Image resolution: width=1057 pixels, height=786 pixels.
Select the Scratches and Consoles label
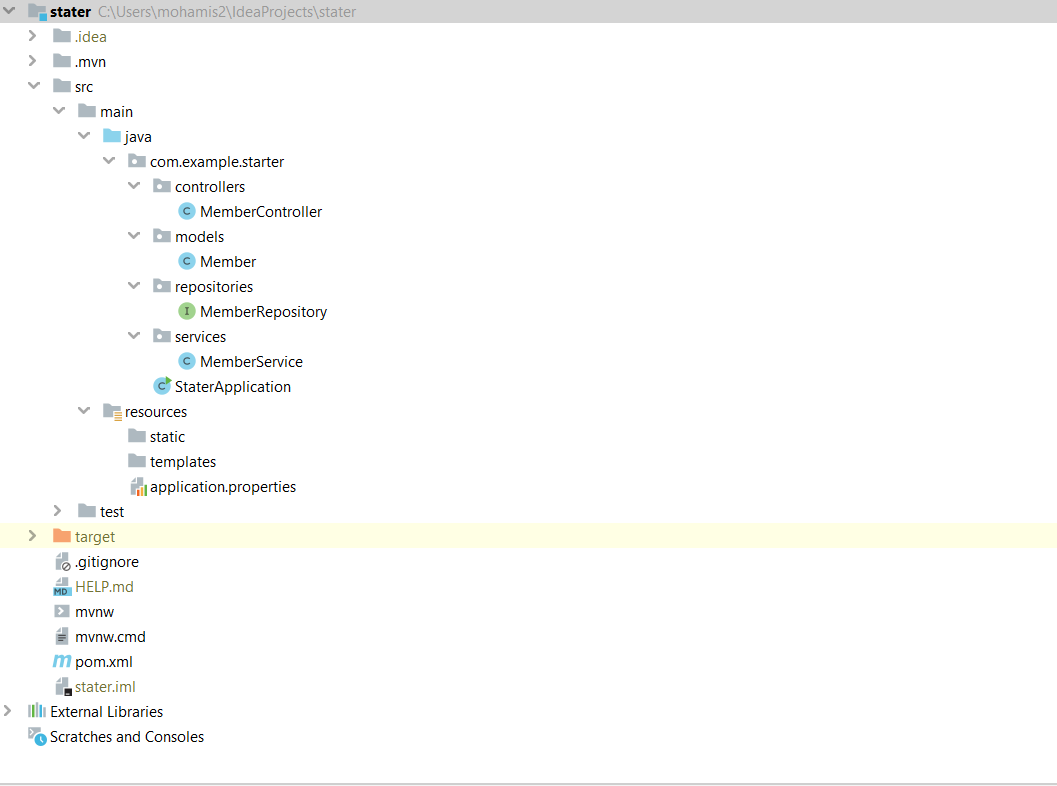pos(127,737)
